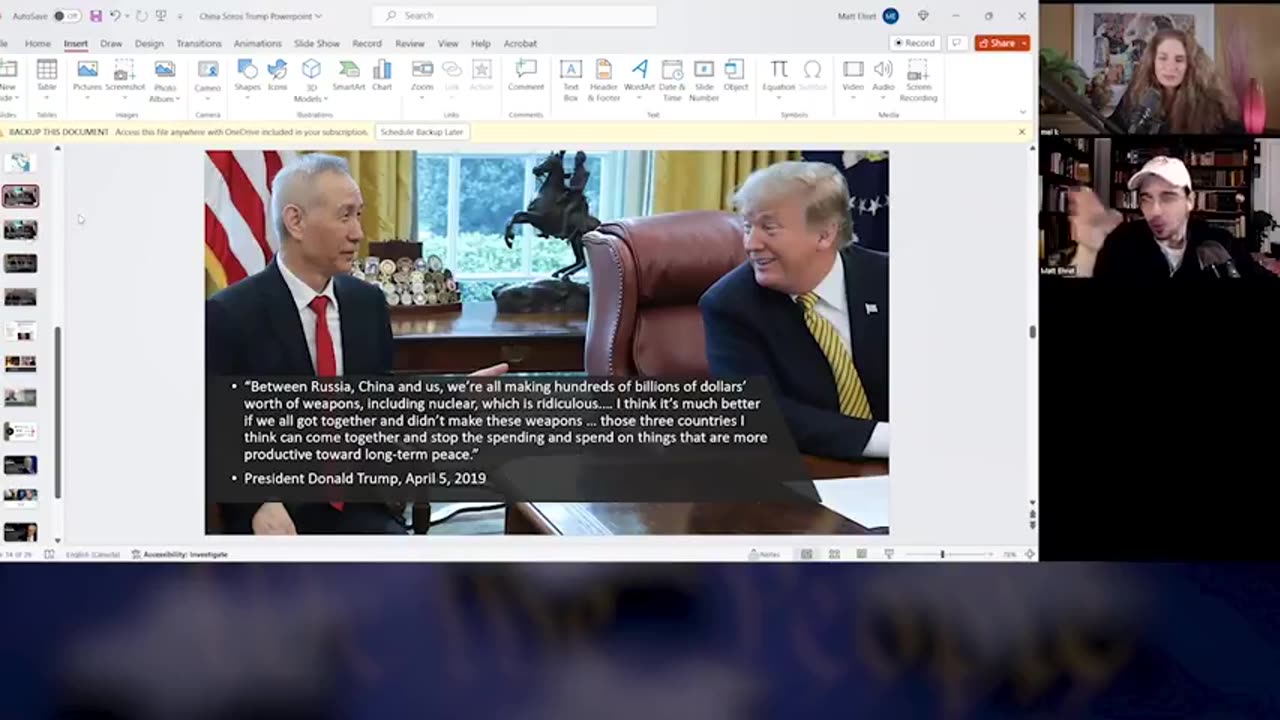Viewport: 1280px width, 720px height.
Task: Click Accessibility: Investigate in status bar
Action: tap(180, 555)
